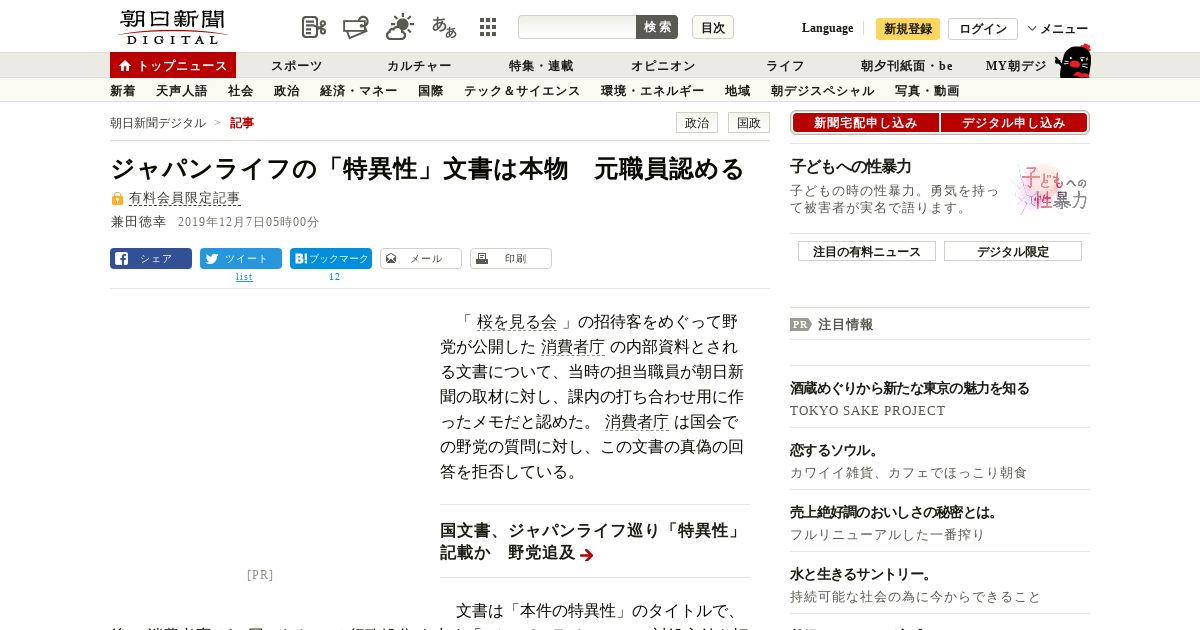Viewport: 1200px width, 630px height.
Task: Select 政治 in sub navigation
Action: (x=287, y=91)
